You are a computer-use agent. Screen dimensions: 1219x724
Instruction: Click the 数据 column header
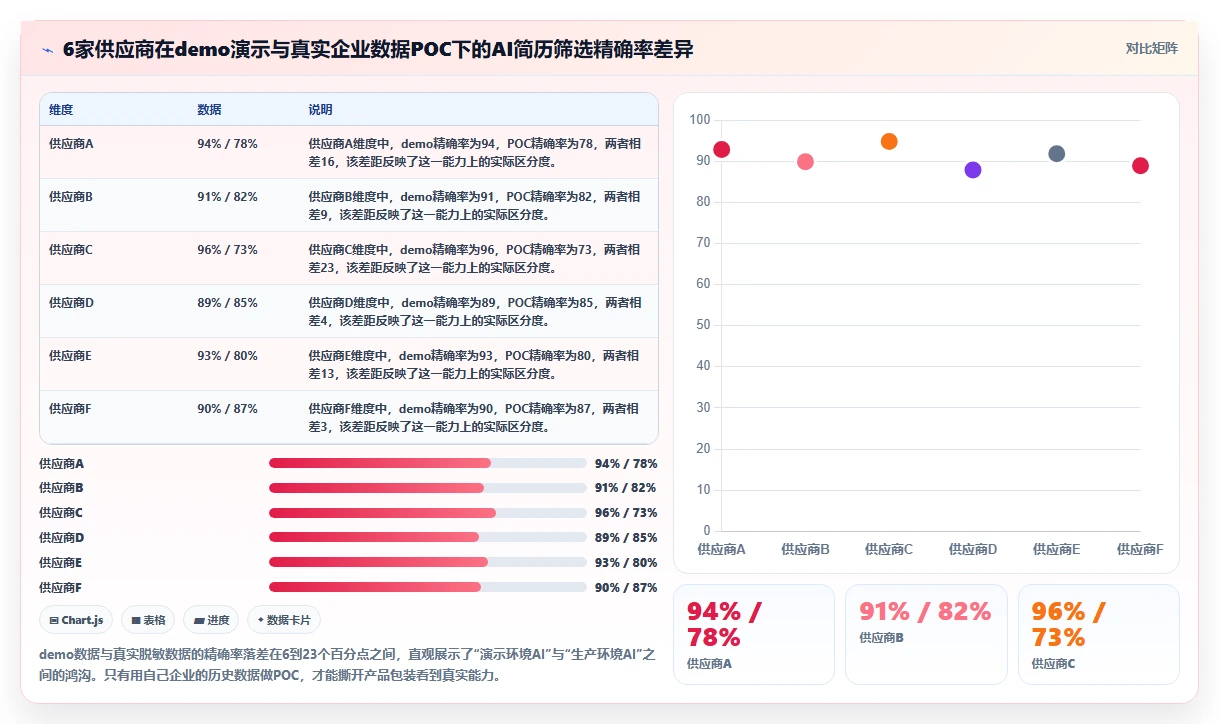click(x=209, y=110)
